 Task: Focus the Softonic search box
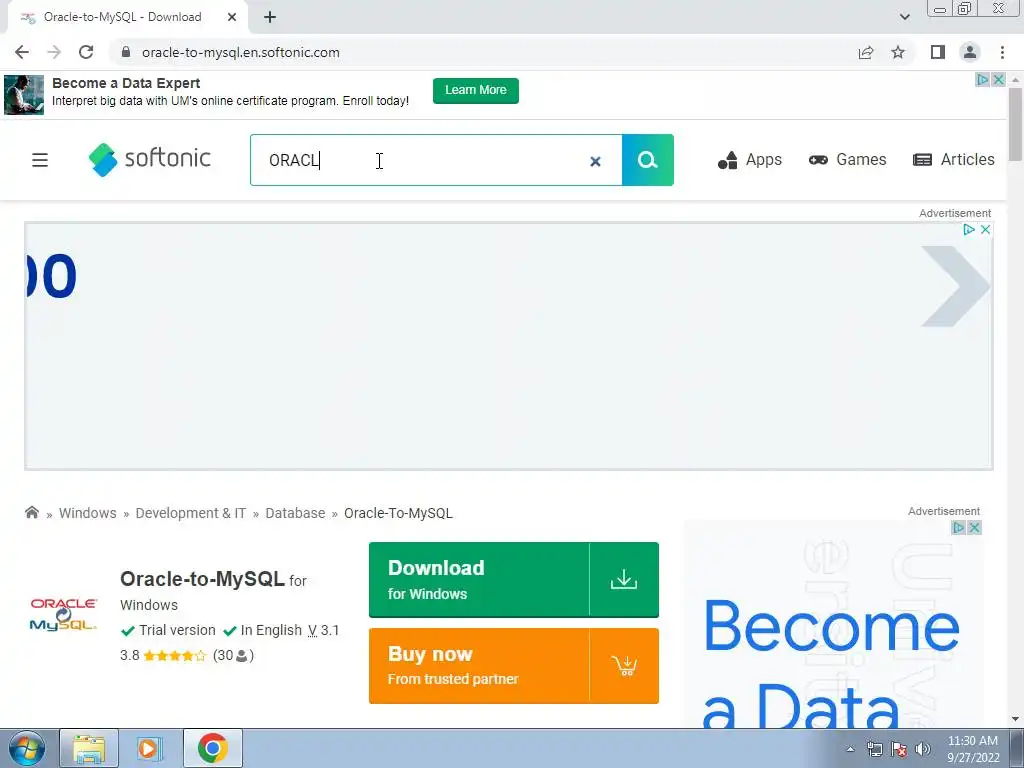pyautogui.click(x=436, y=160)
